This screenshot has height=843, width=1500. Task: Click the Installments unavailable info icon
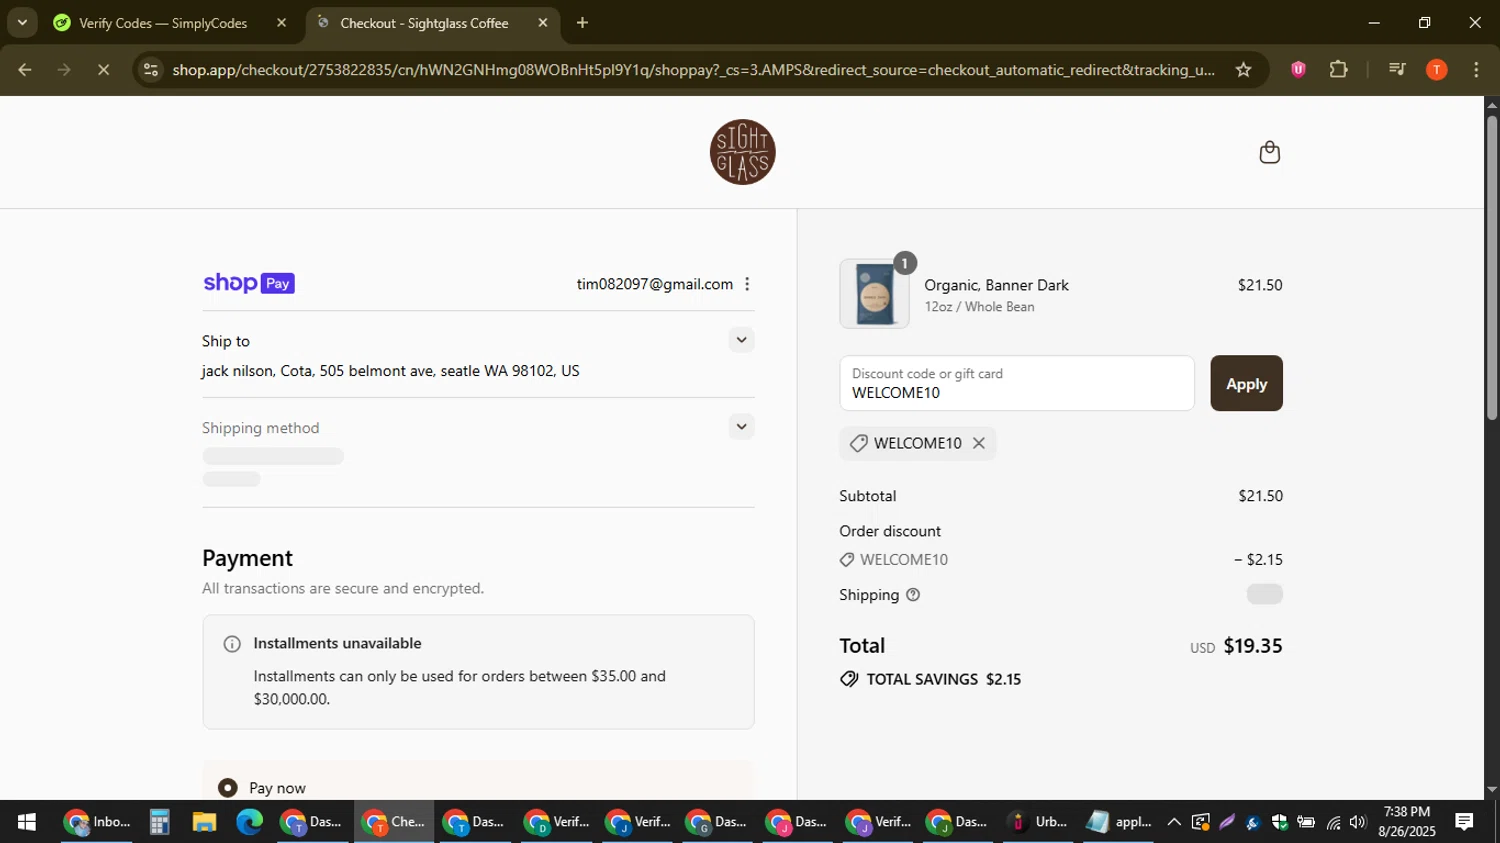[232, 644]
